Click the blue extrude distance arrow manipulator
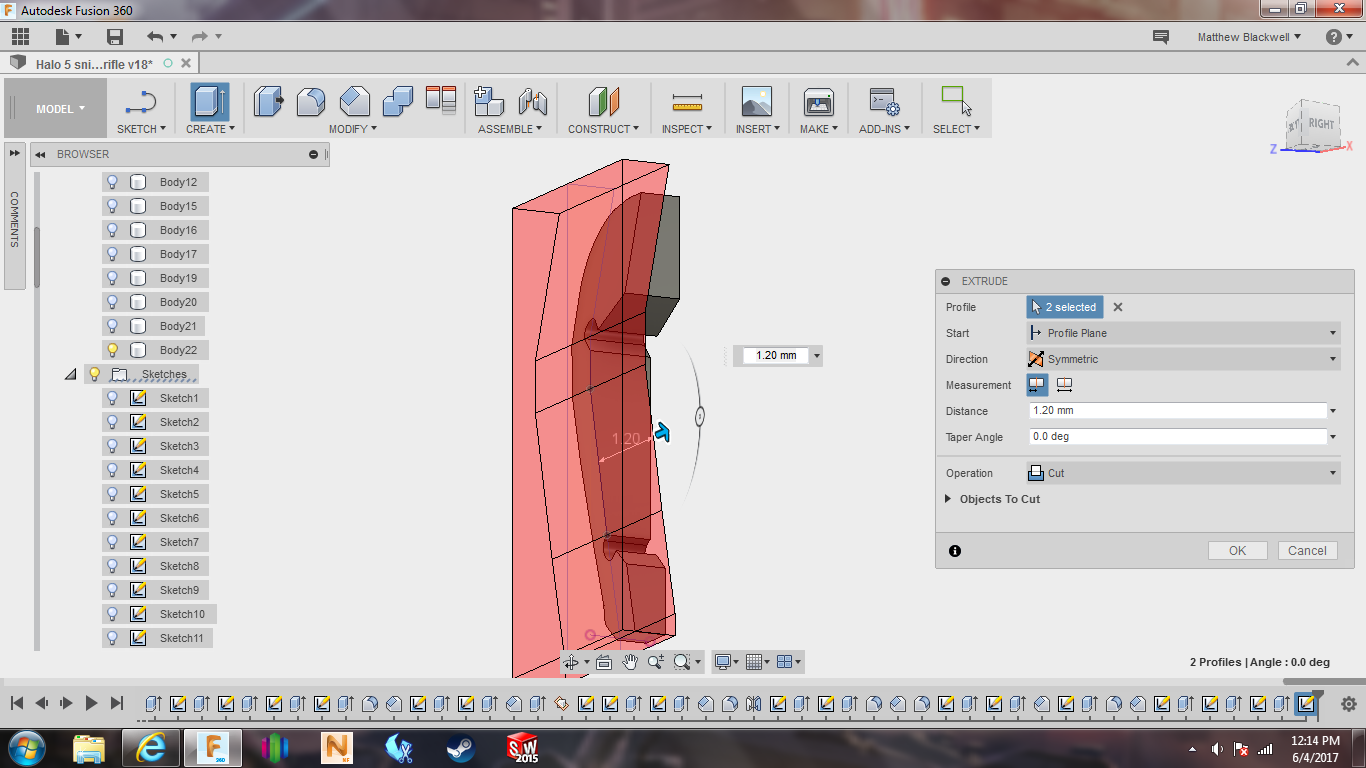The width and height of the screenshot is (1366, 768). pos(661,431)
